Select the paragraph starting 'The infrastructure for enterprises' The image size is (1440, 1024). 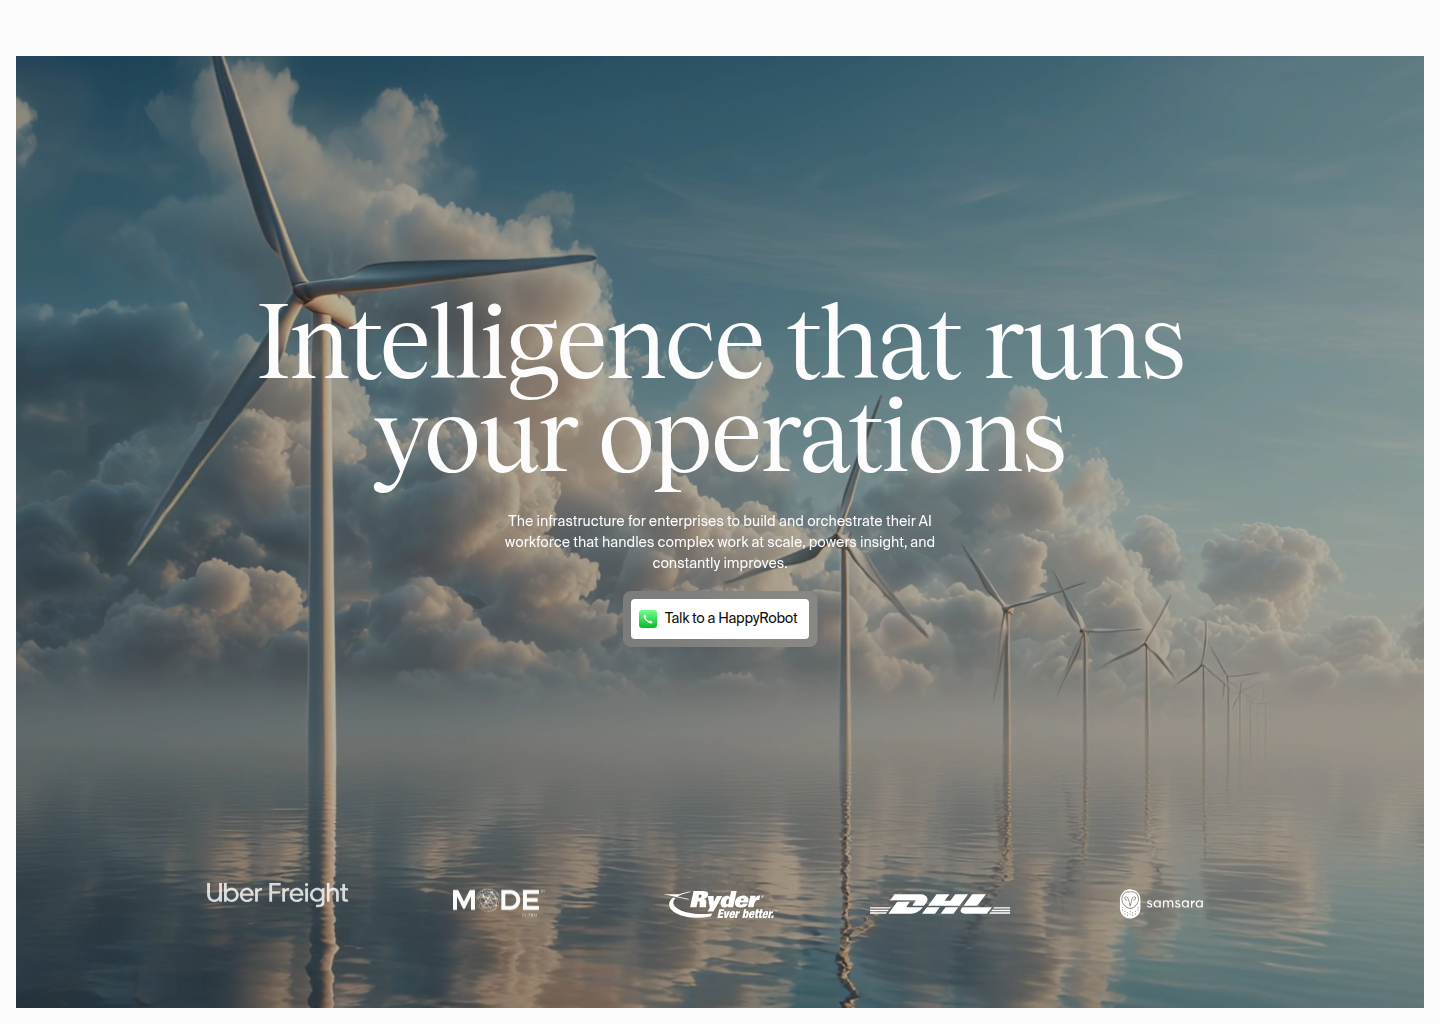[x=720, y=542]
